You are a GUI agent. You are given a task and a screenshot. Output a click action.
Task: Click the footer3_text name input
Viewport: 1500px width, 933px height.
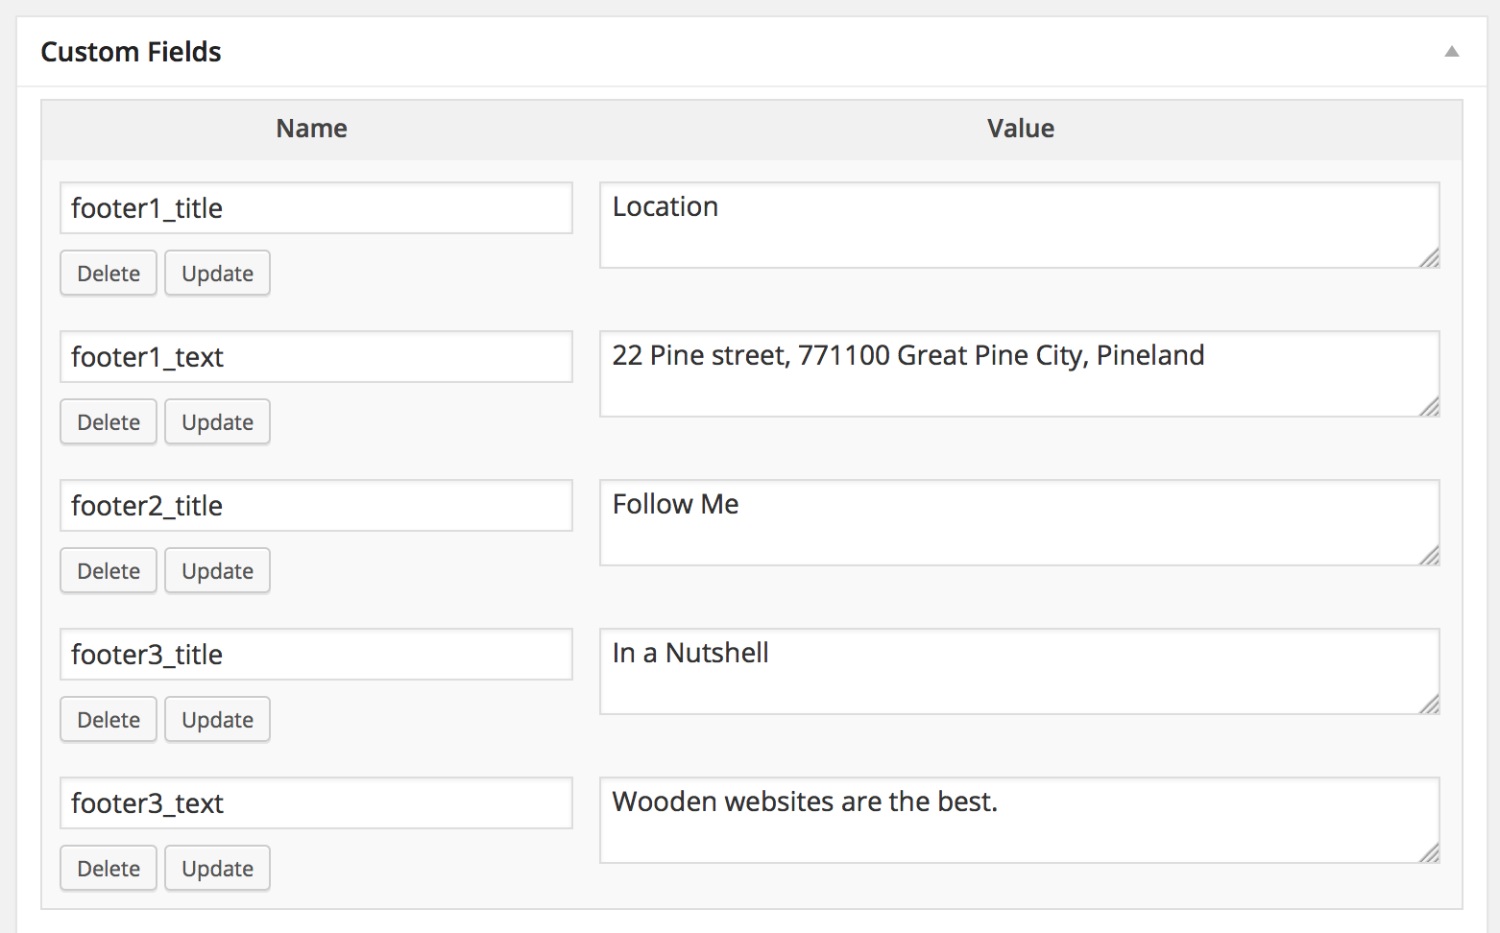[316, 804]
